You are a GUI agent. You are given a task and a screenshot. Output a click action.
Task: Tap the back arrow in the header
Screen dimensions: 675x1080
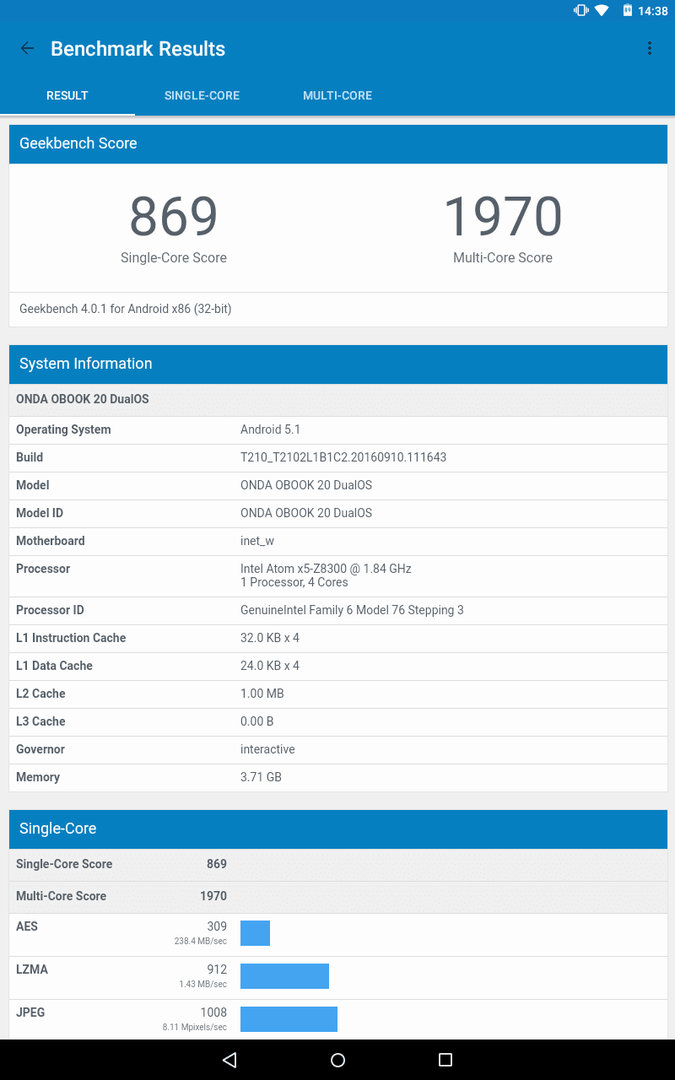click(28, 48)
